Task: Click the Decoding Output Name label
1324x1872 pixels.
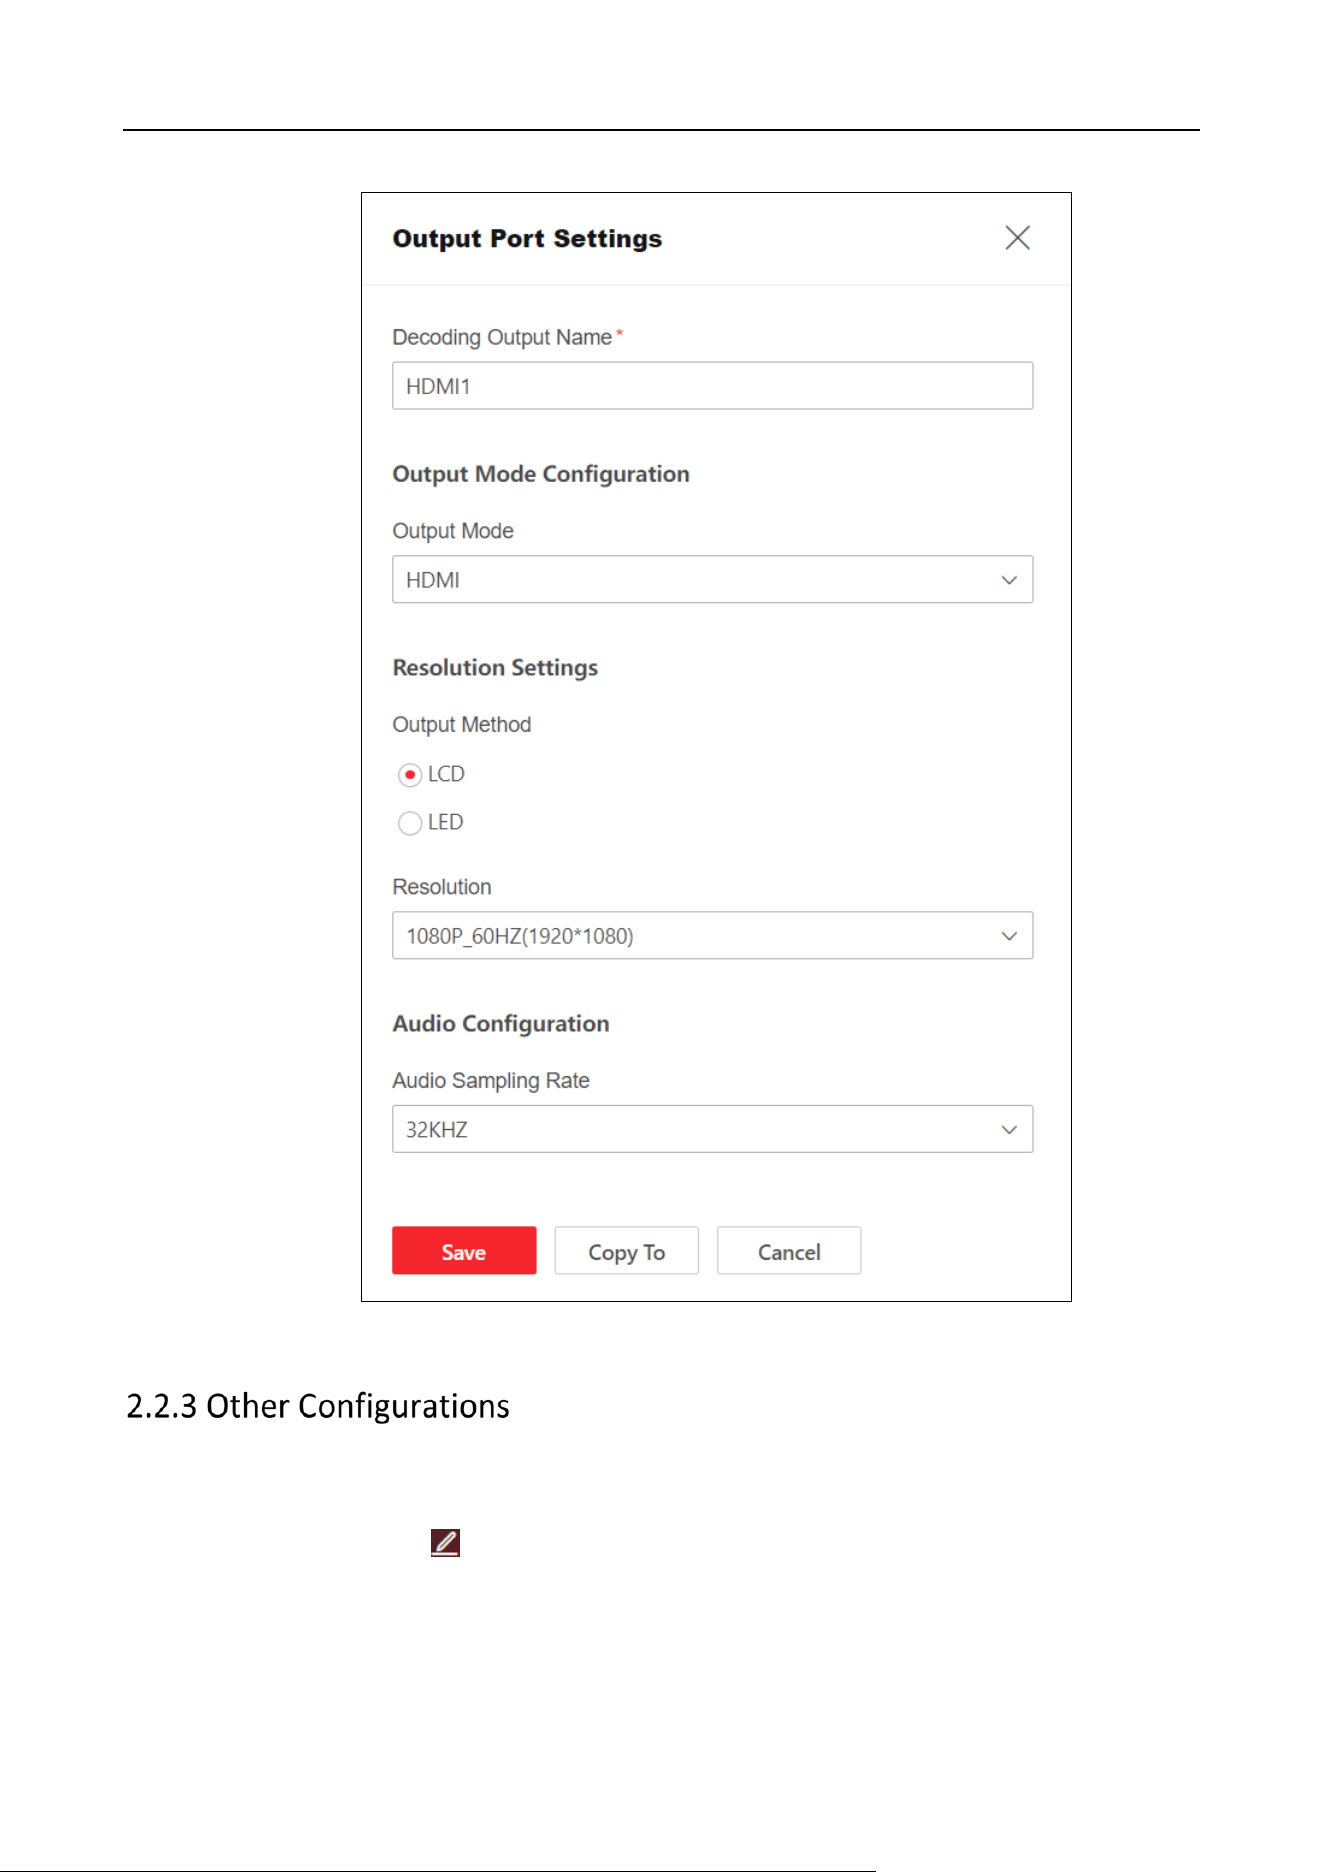Action: (x=502, y=338)
